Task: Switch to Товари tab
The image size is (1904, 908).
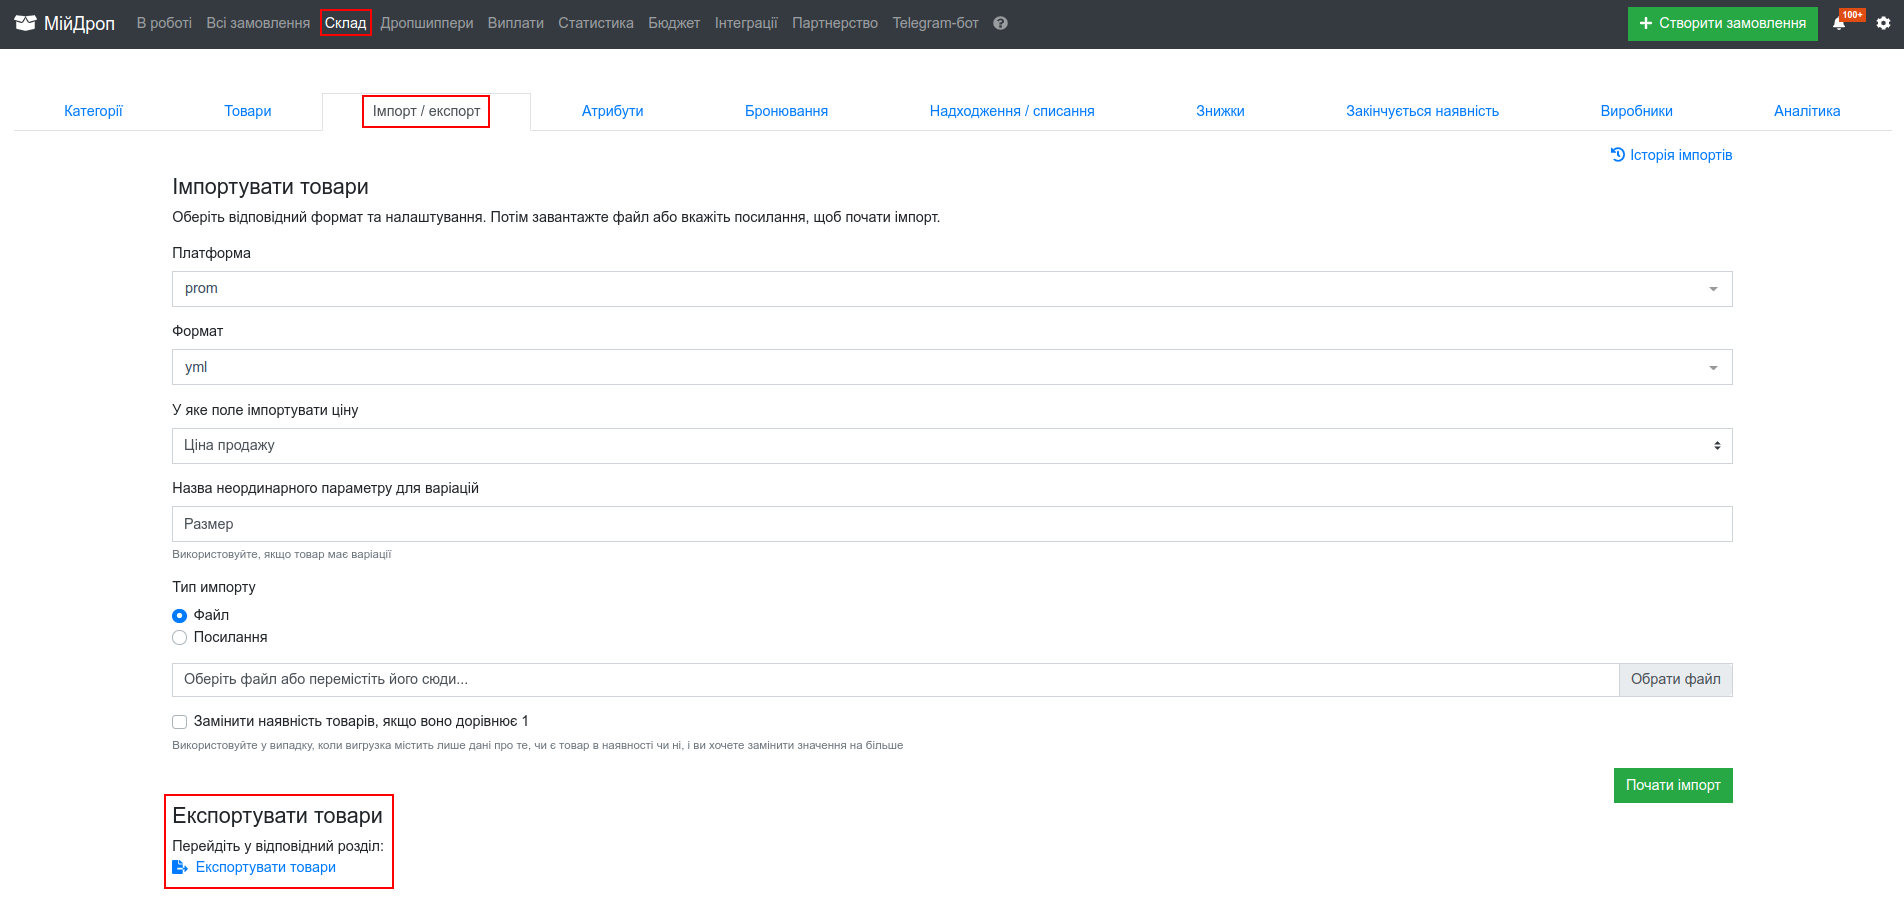Action: point(248,111)
